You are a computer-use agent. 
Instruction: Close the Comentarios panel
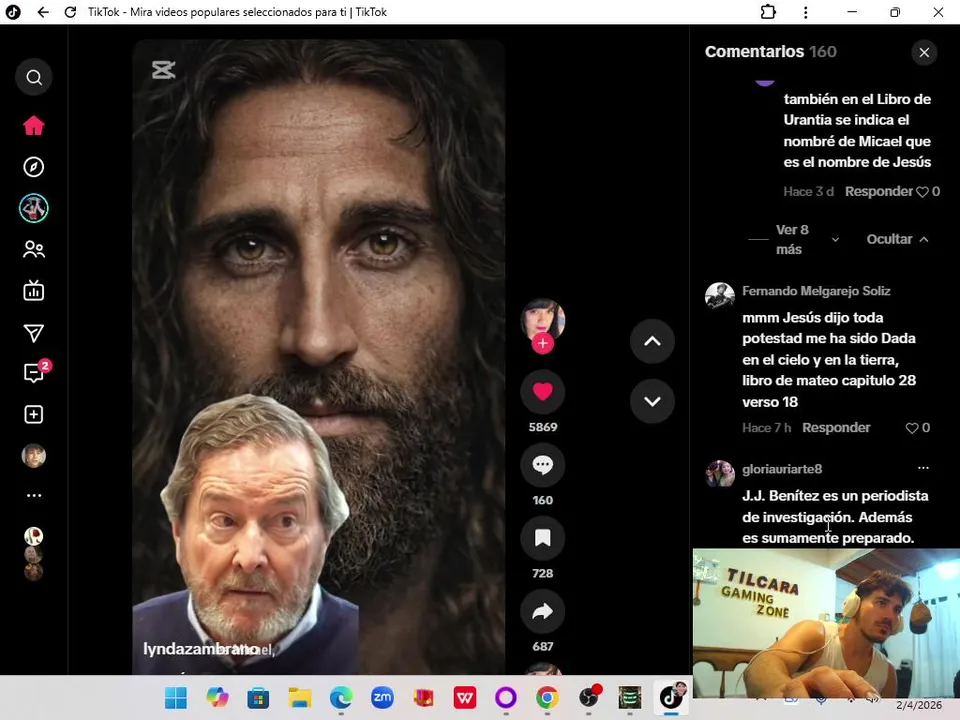[924, 53]
